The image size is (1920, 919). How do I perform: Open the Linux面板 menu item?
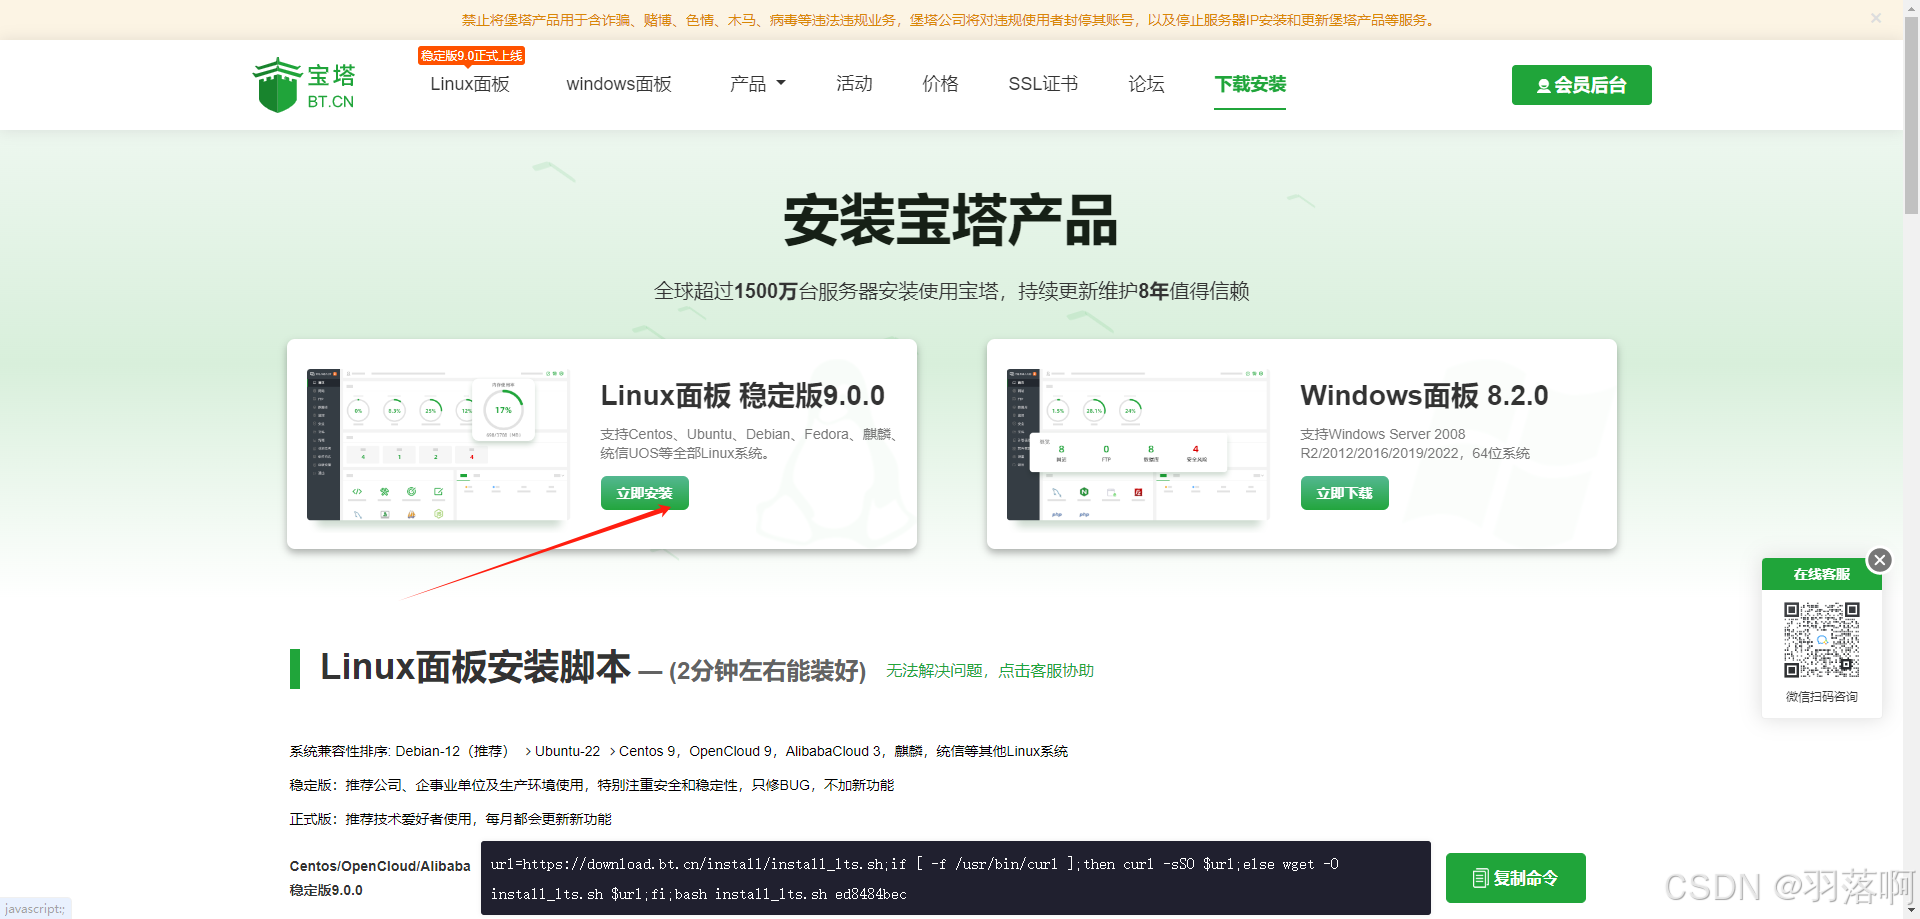tap(470, 84)
